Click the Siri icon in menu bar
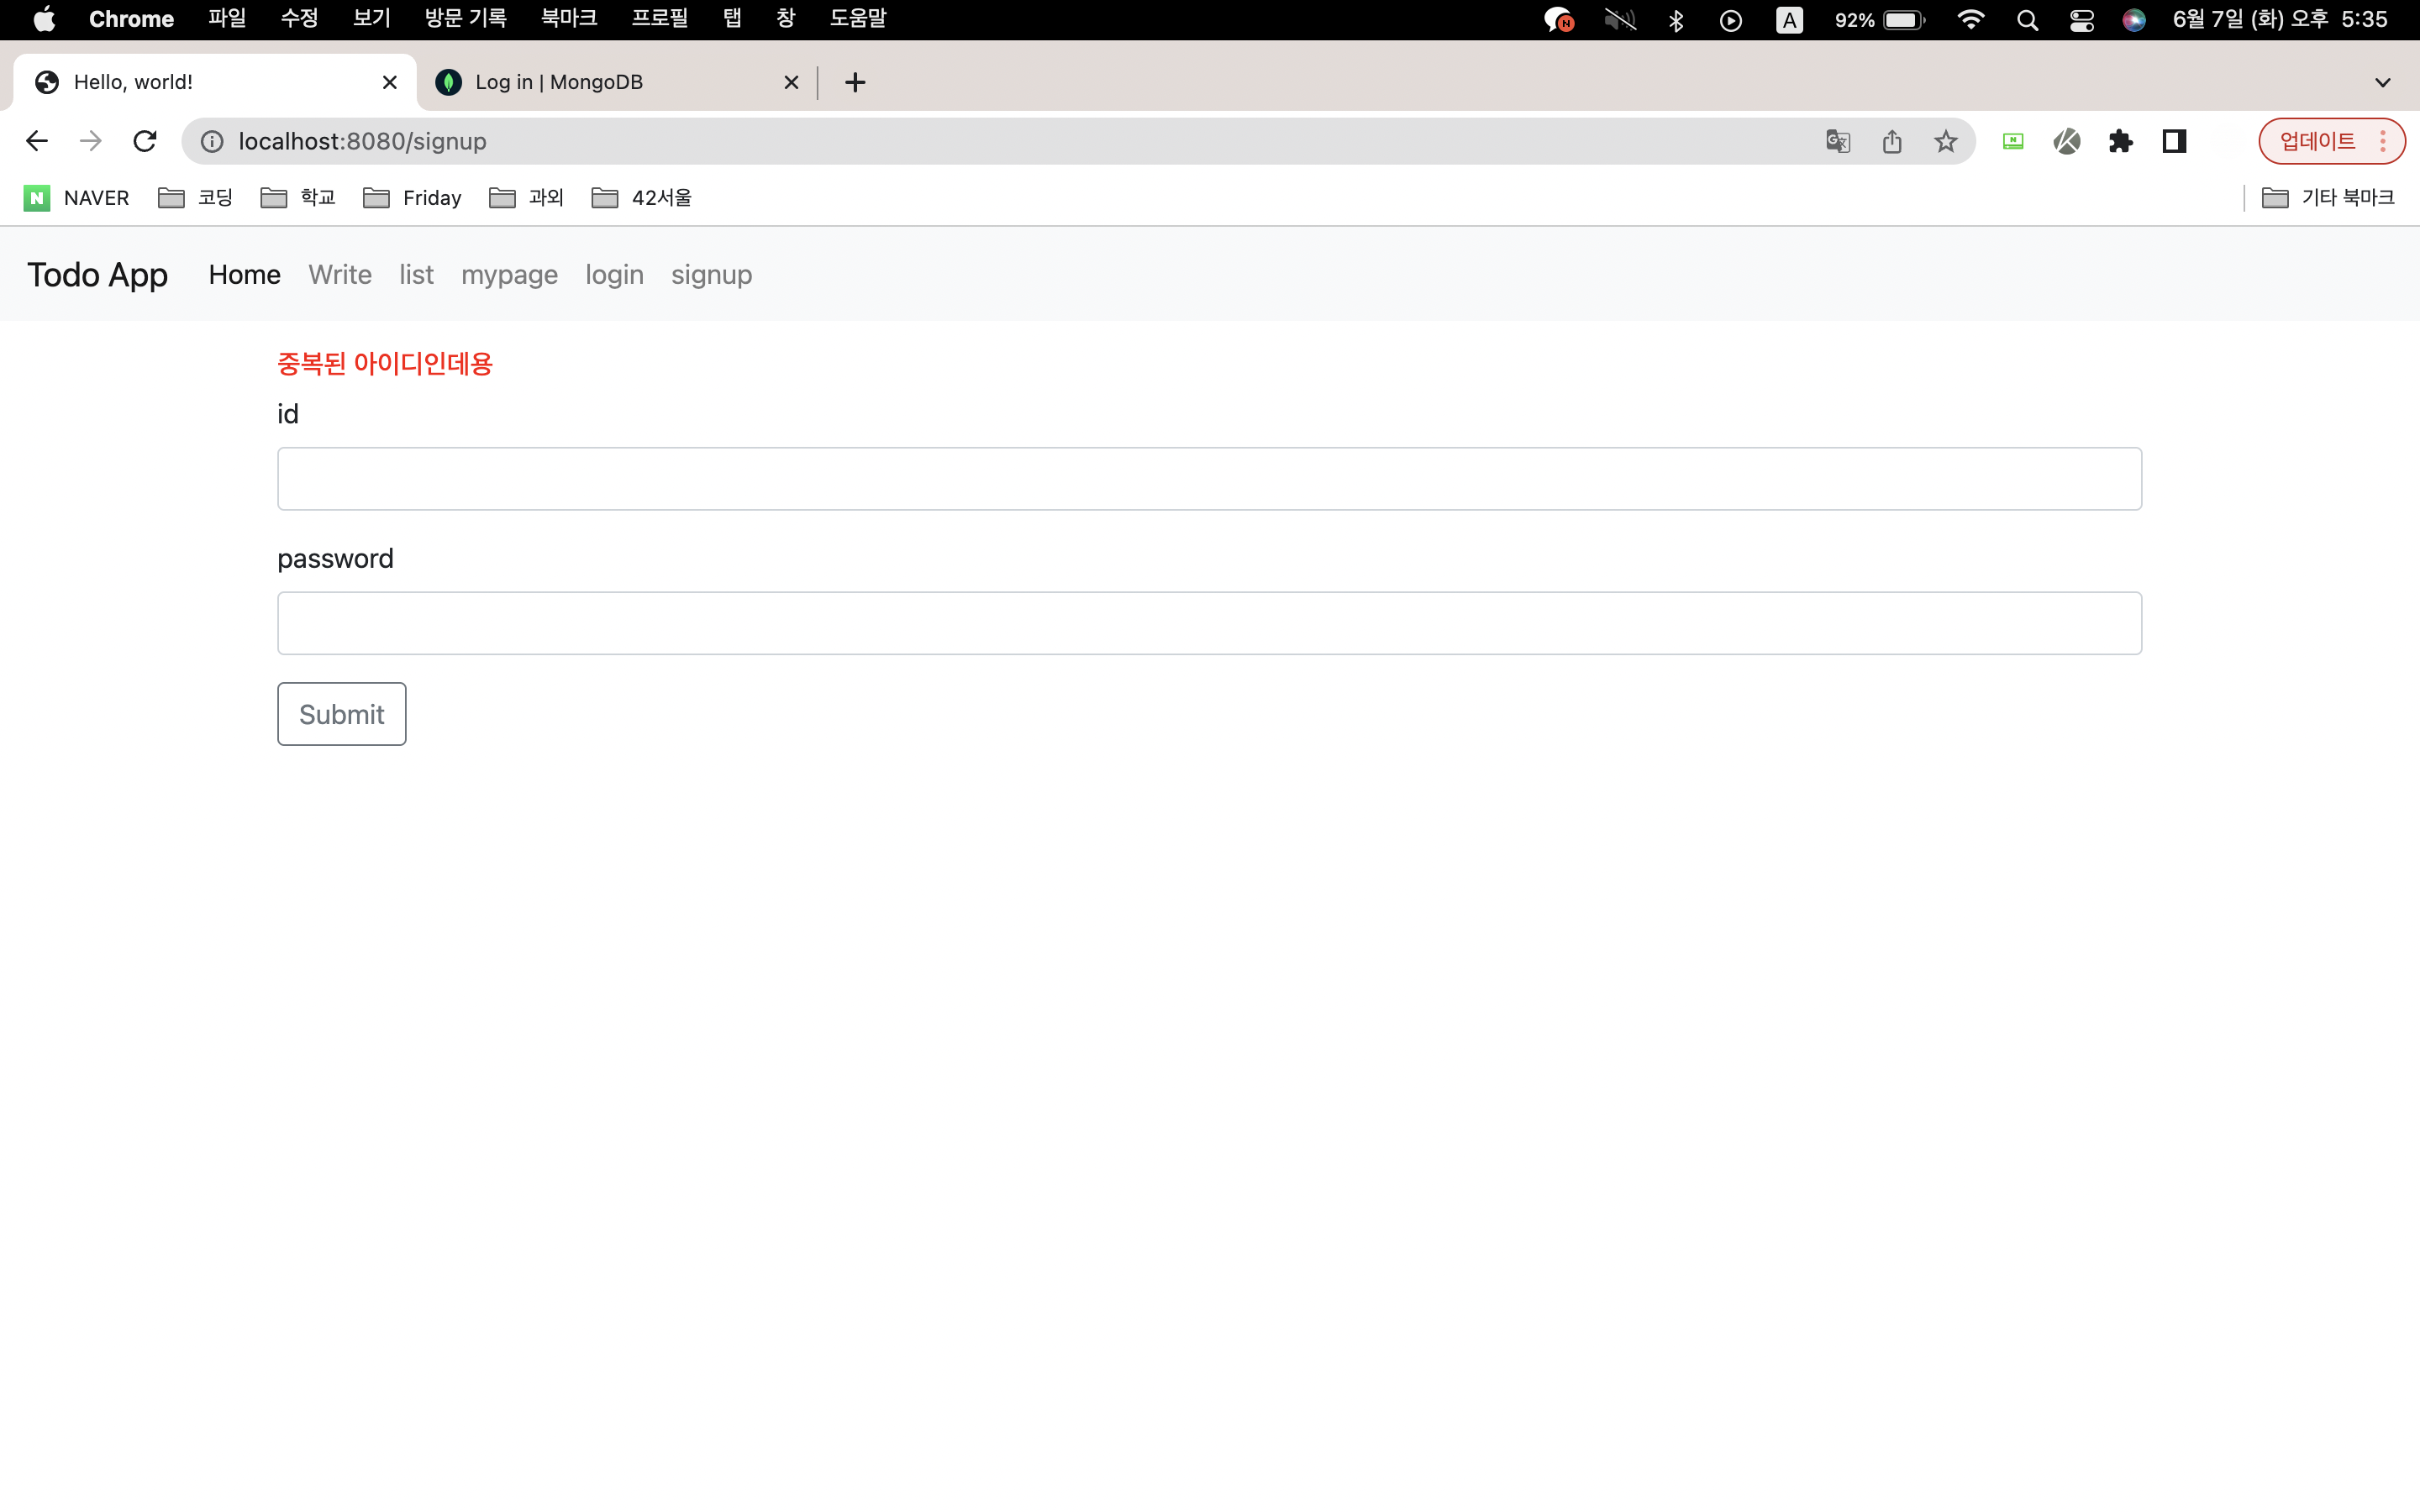The image size is (2420, 1512). tap(2134, 20)
